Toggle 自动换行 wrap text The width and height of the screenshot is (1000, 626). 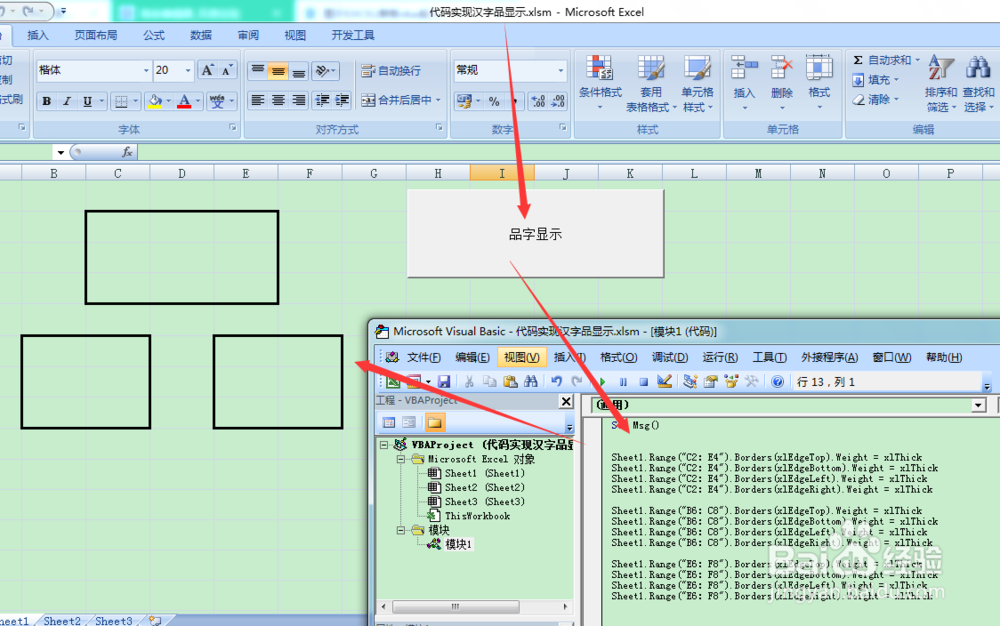391,71
